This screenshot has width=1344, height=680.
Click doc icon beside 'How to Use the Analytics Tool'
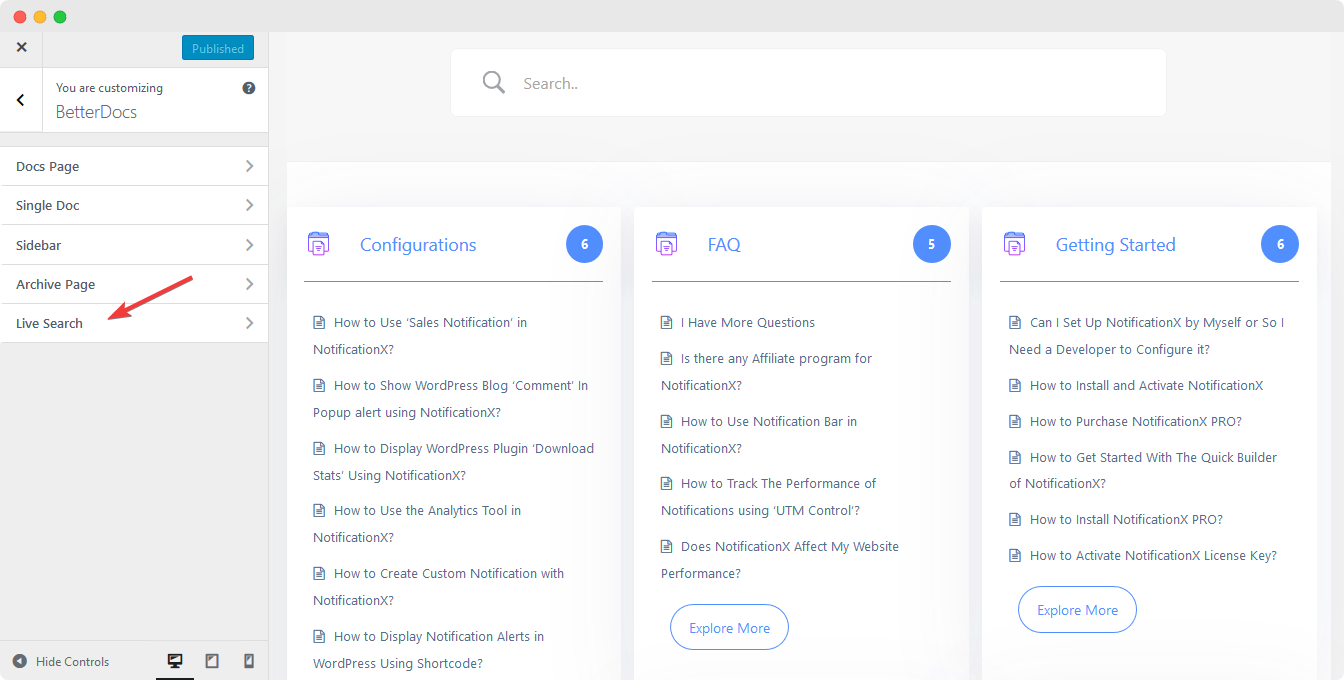tap(319, 510)
